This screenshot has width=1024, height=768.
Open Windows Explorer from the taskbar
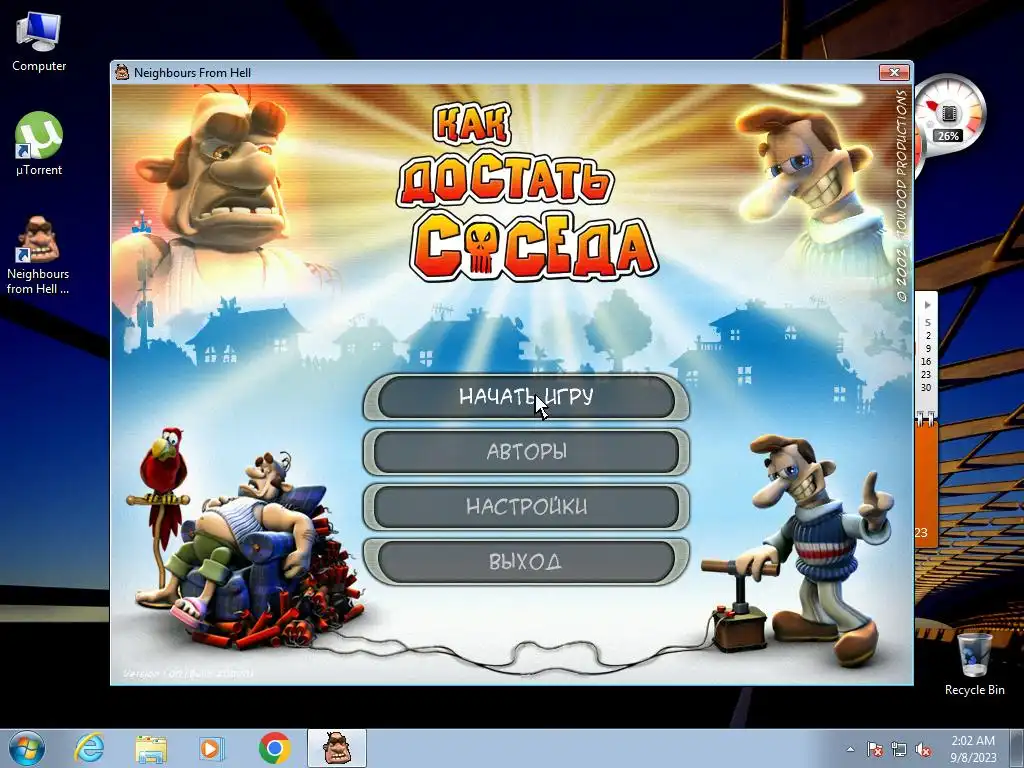click(151, 748)
